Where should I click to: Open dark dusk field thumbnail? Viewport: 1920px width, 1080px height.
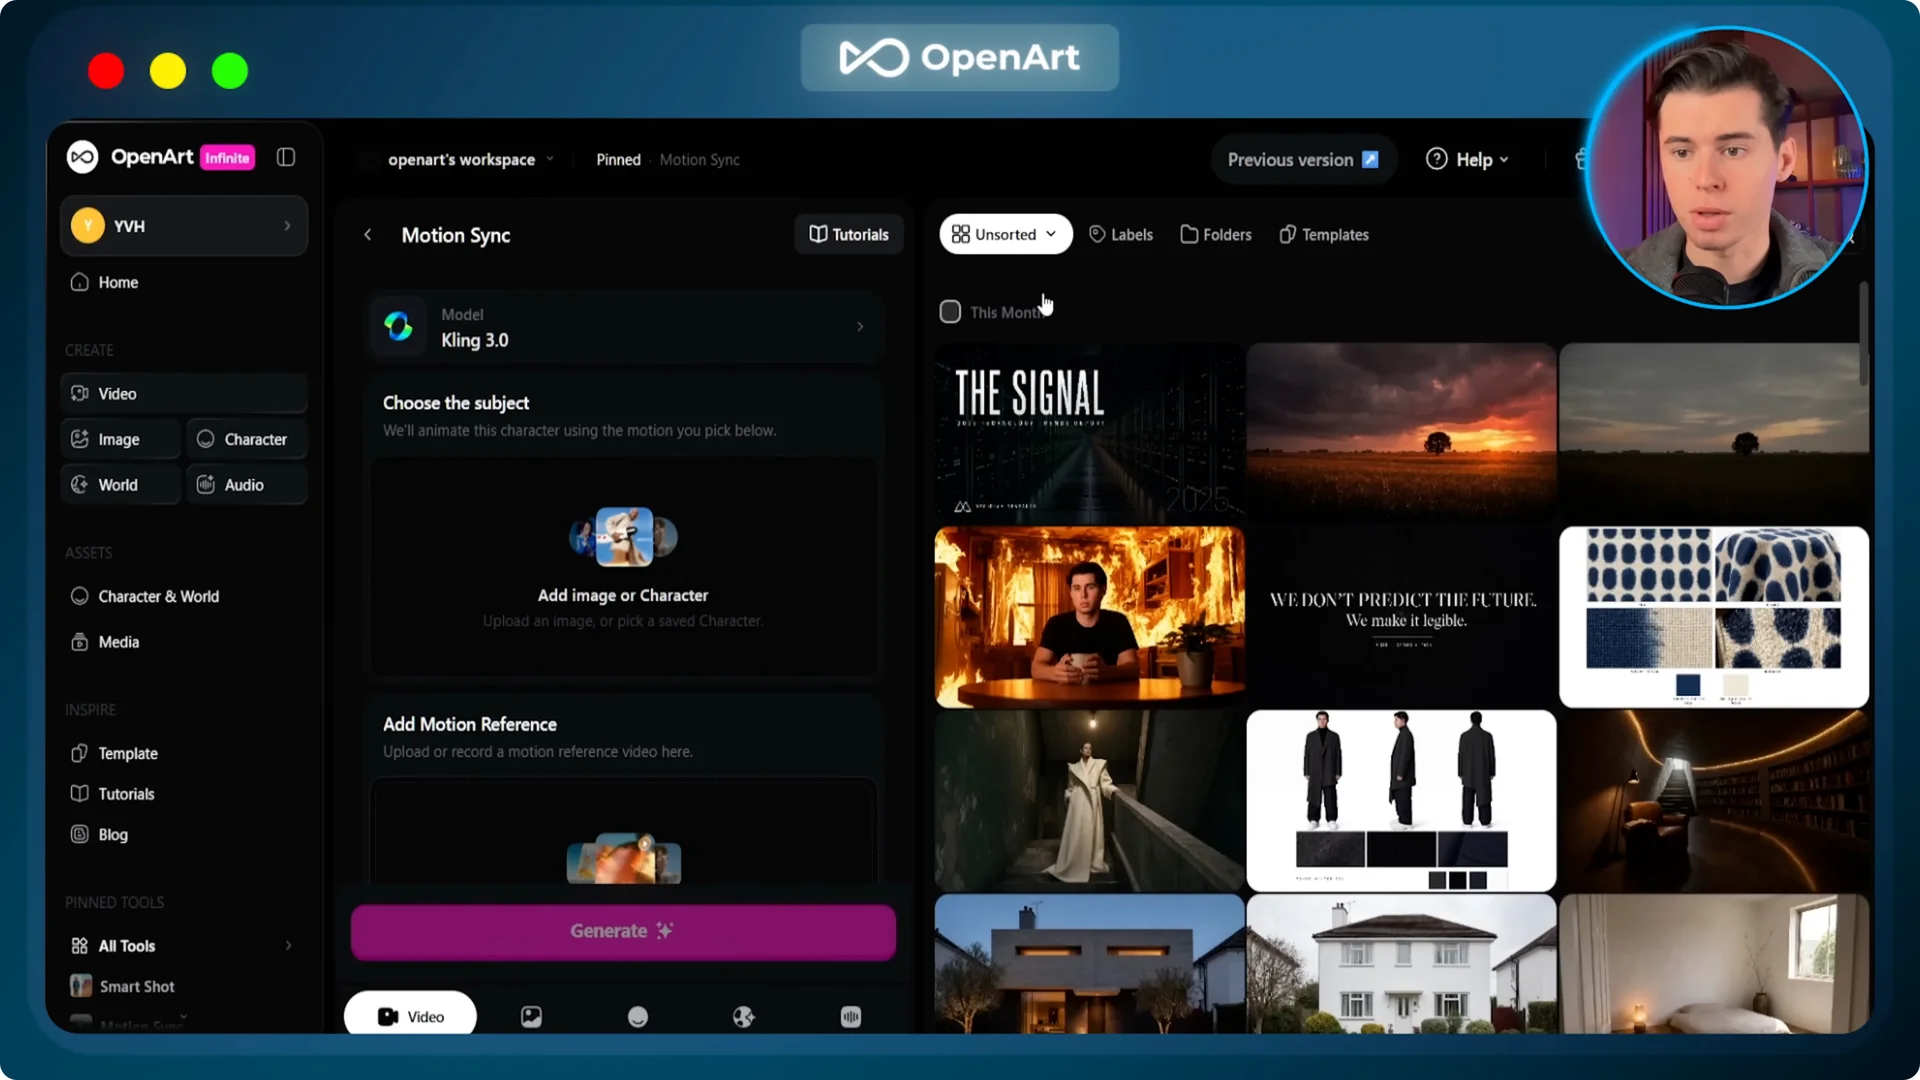point(1713,434)
